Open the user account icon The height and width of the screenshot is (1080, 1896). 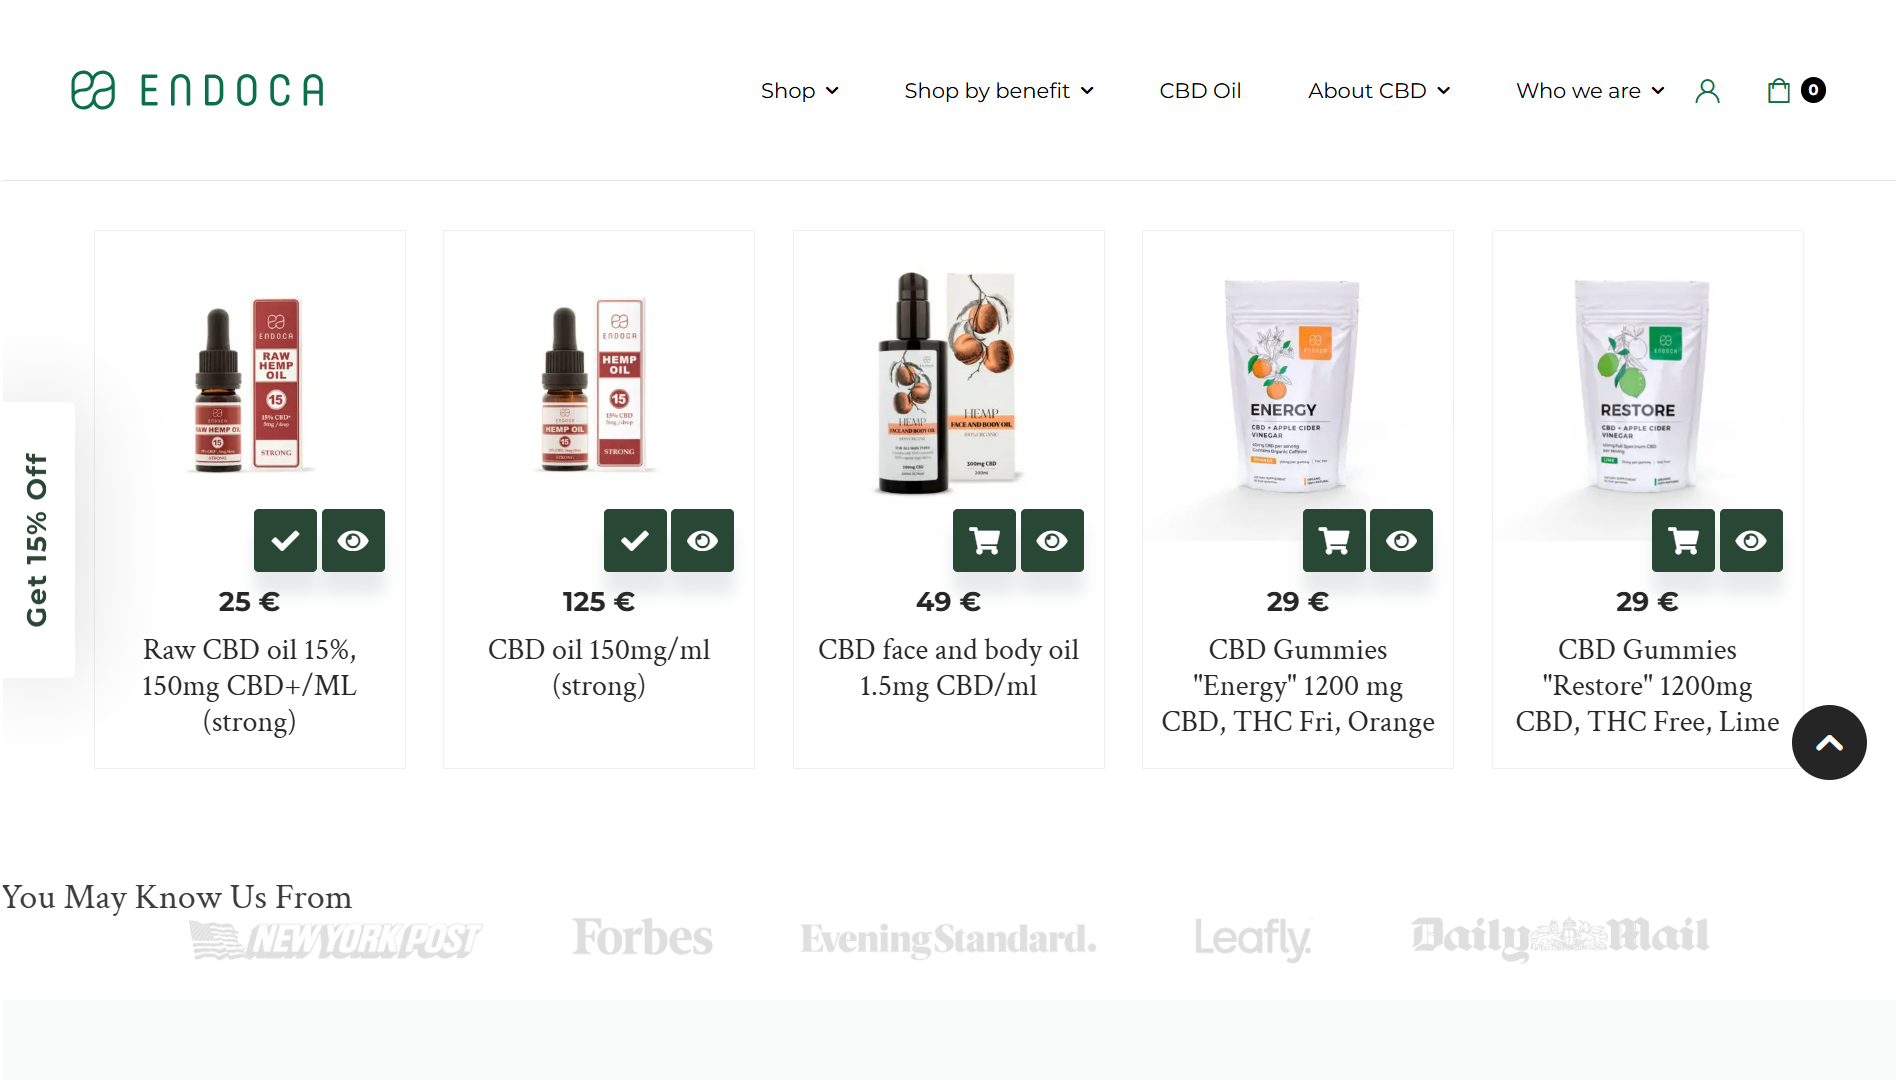1707,91
